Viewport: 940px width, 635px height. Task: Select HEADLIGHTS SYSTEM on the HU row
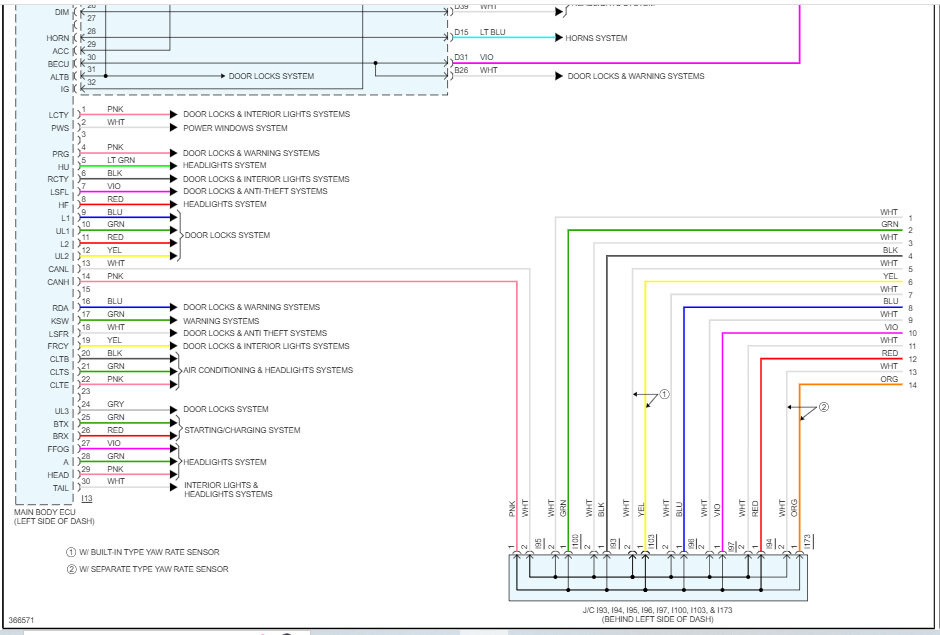point(225,165)
